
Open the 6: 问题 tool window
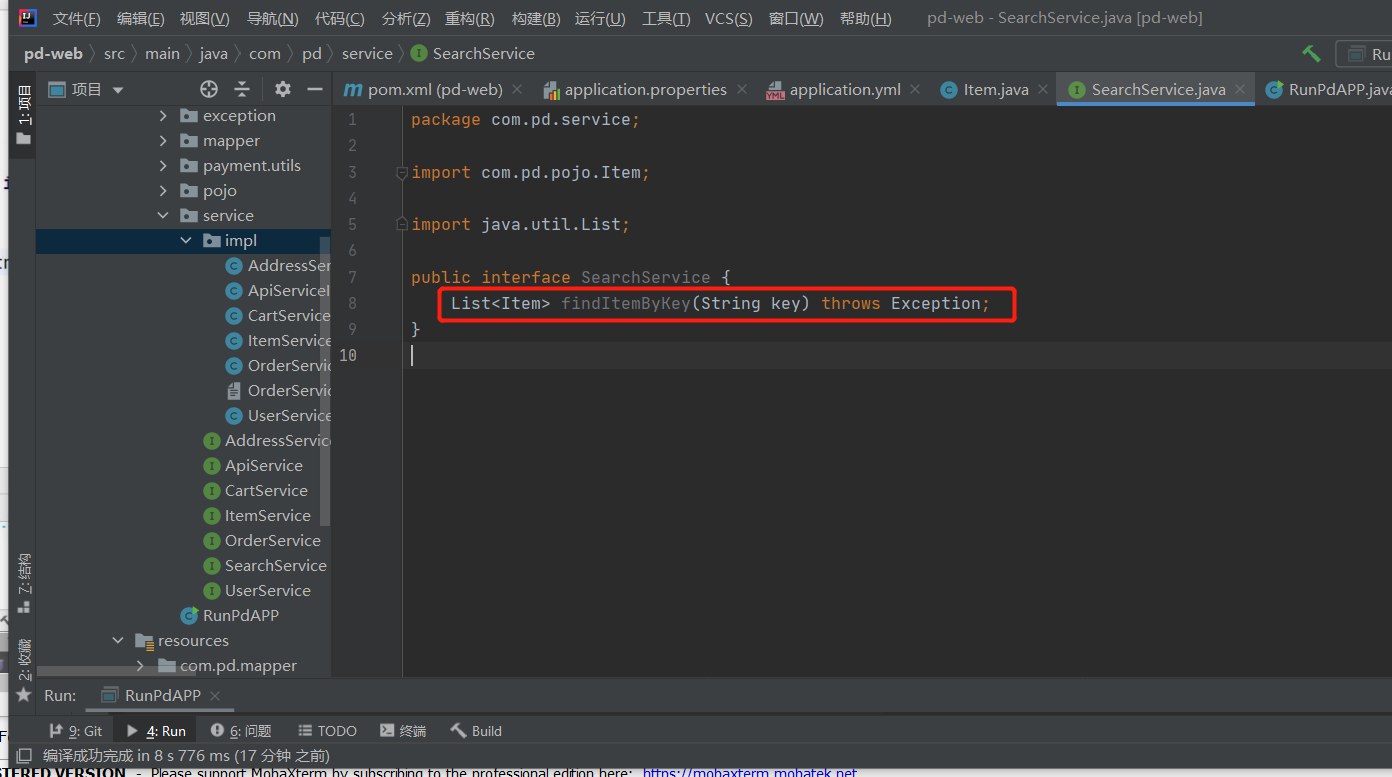point(241,731)
